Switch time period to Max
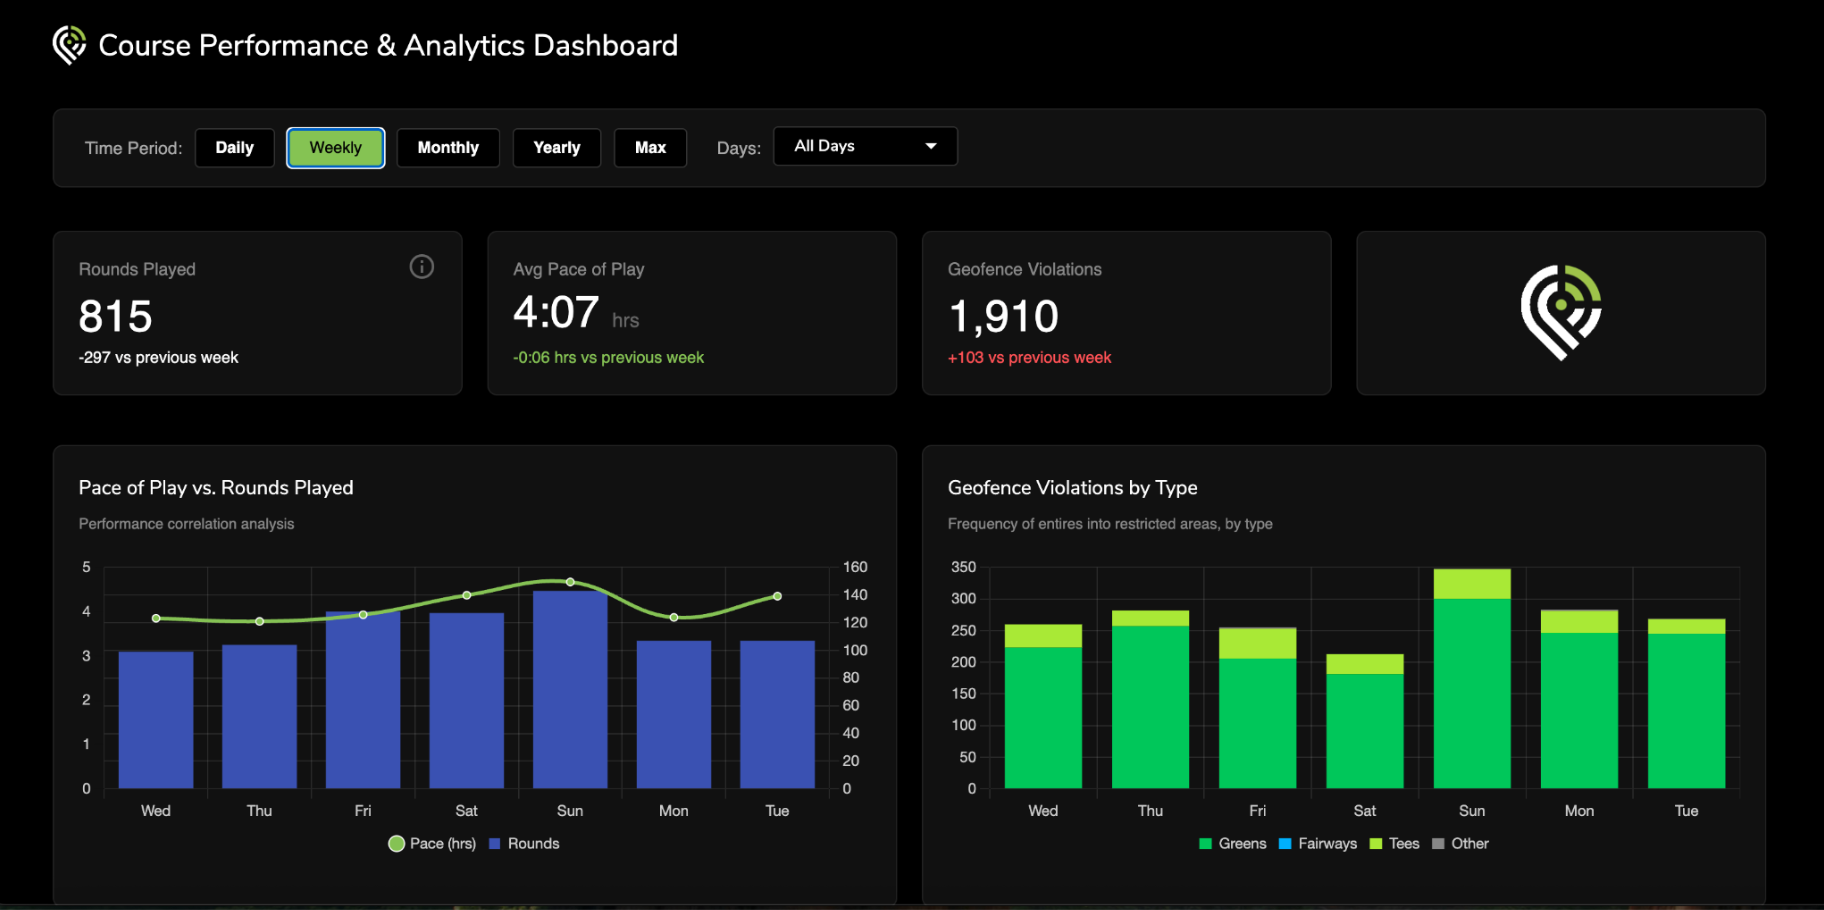 (x=650, y=148)
